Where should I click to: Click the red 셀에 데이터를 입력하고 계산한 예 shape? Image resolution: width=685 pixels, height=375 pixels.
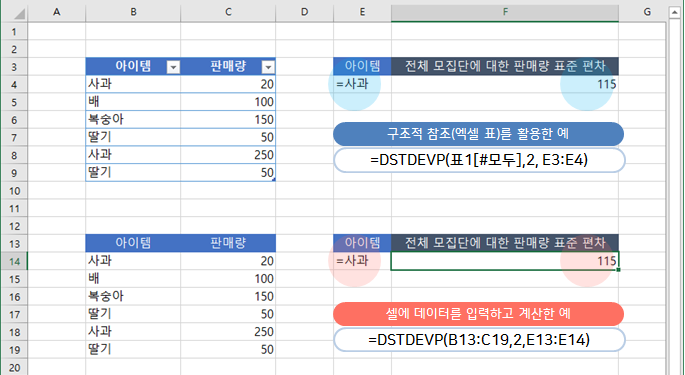point(478,314)
